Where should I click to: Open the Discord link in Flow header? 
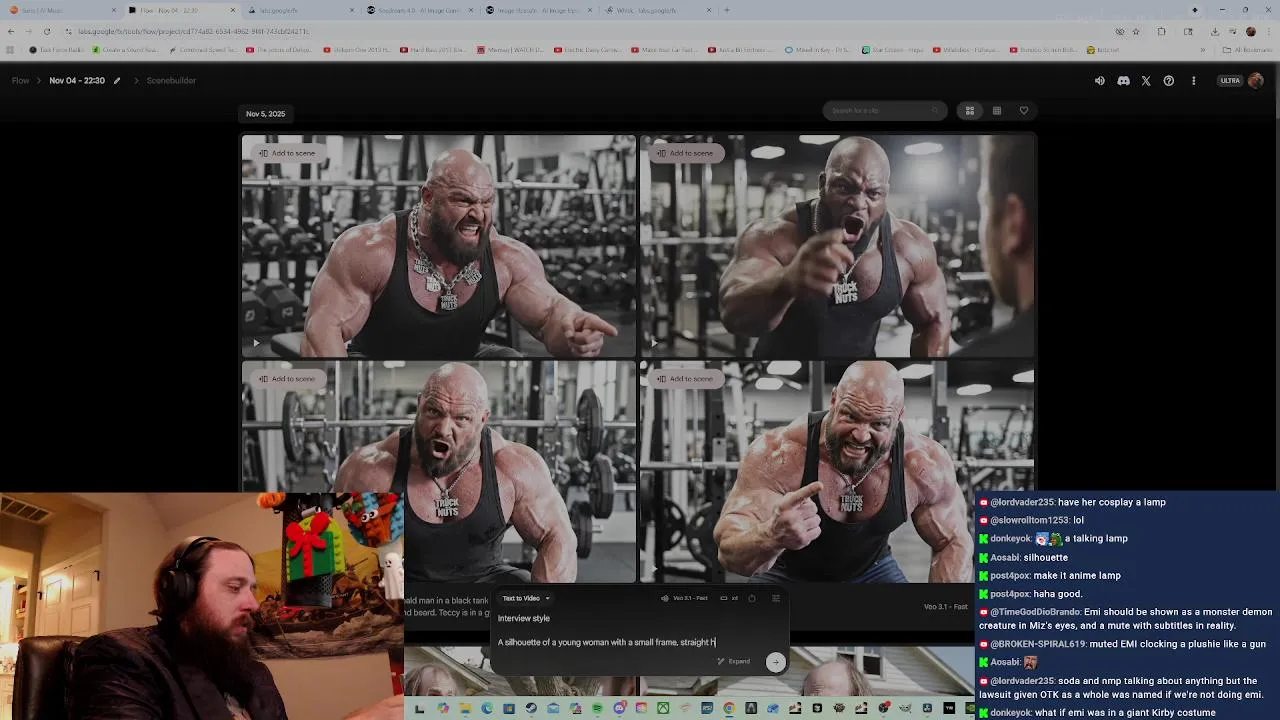(1123, 81)
